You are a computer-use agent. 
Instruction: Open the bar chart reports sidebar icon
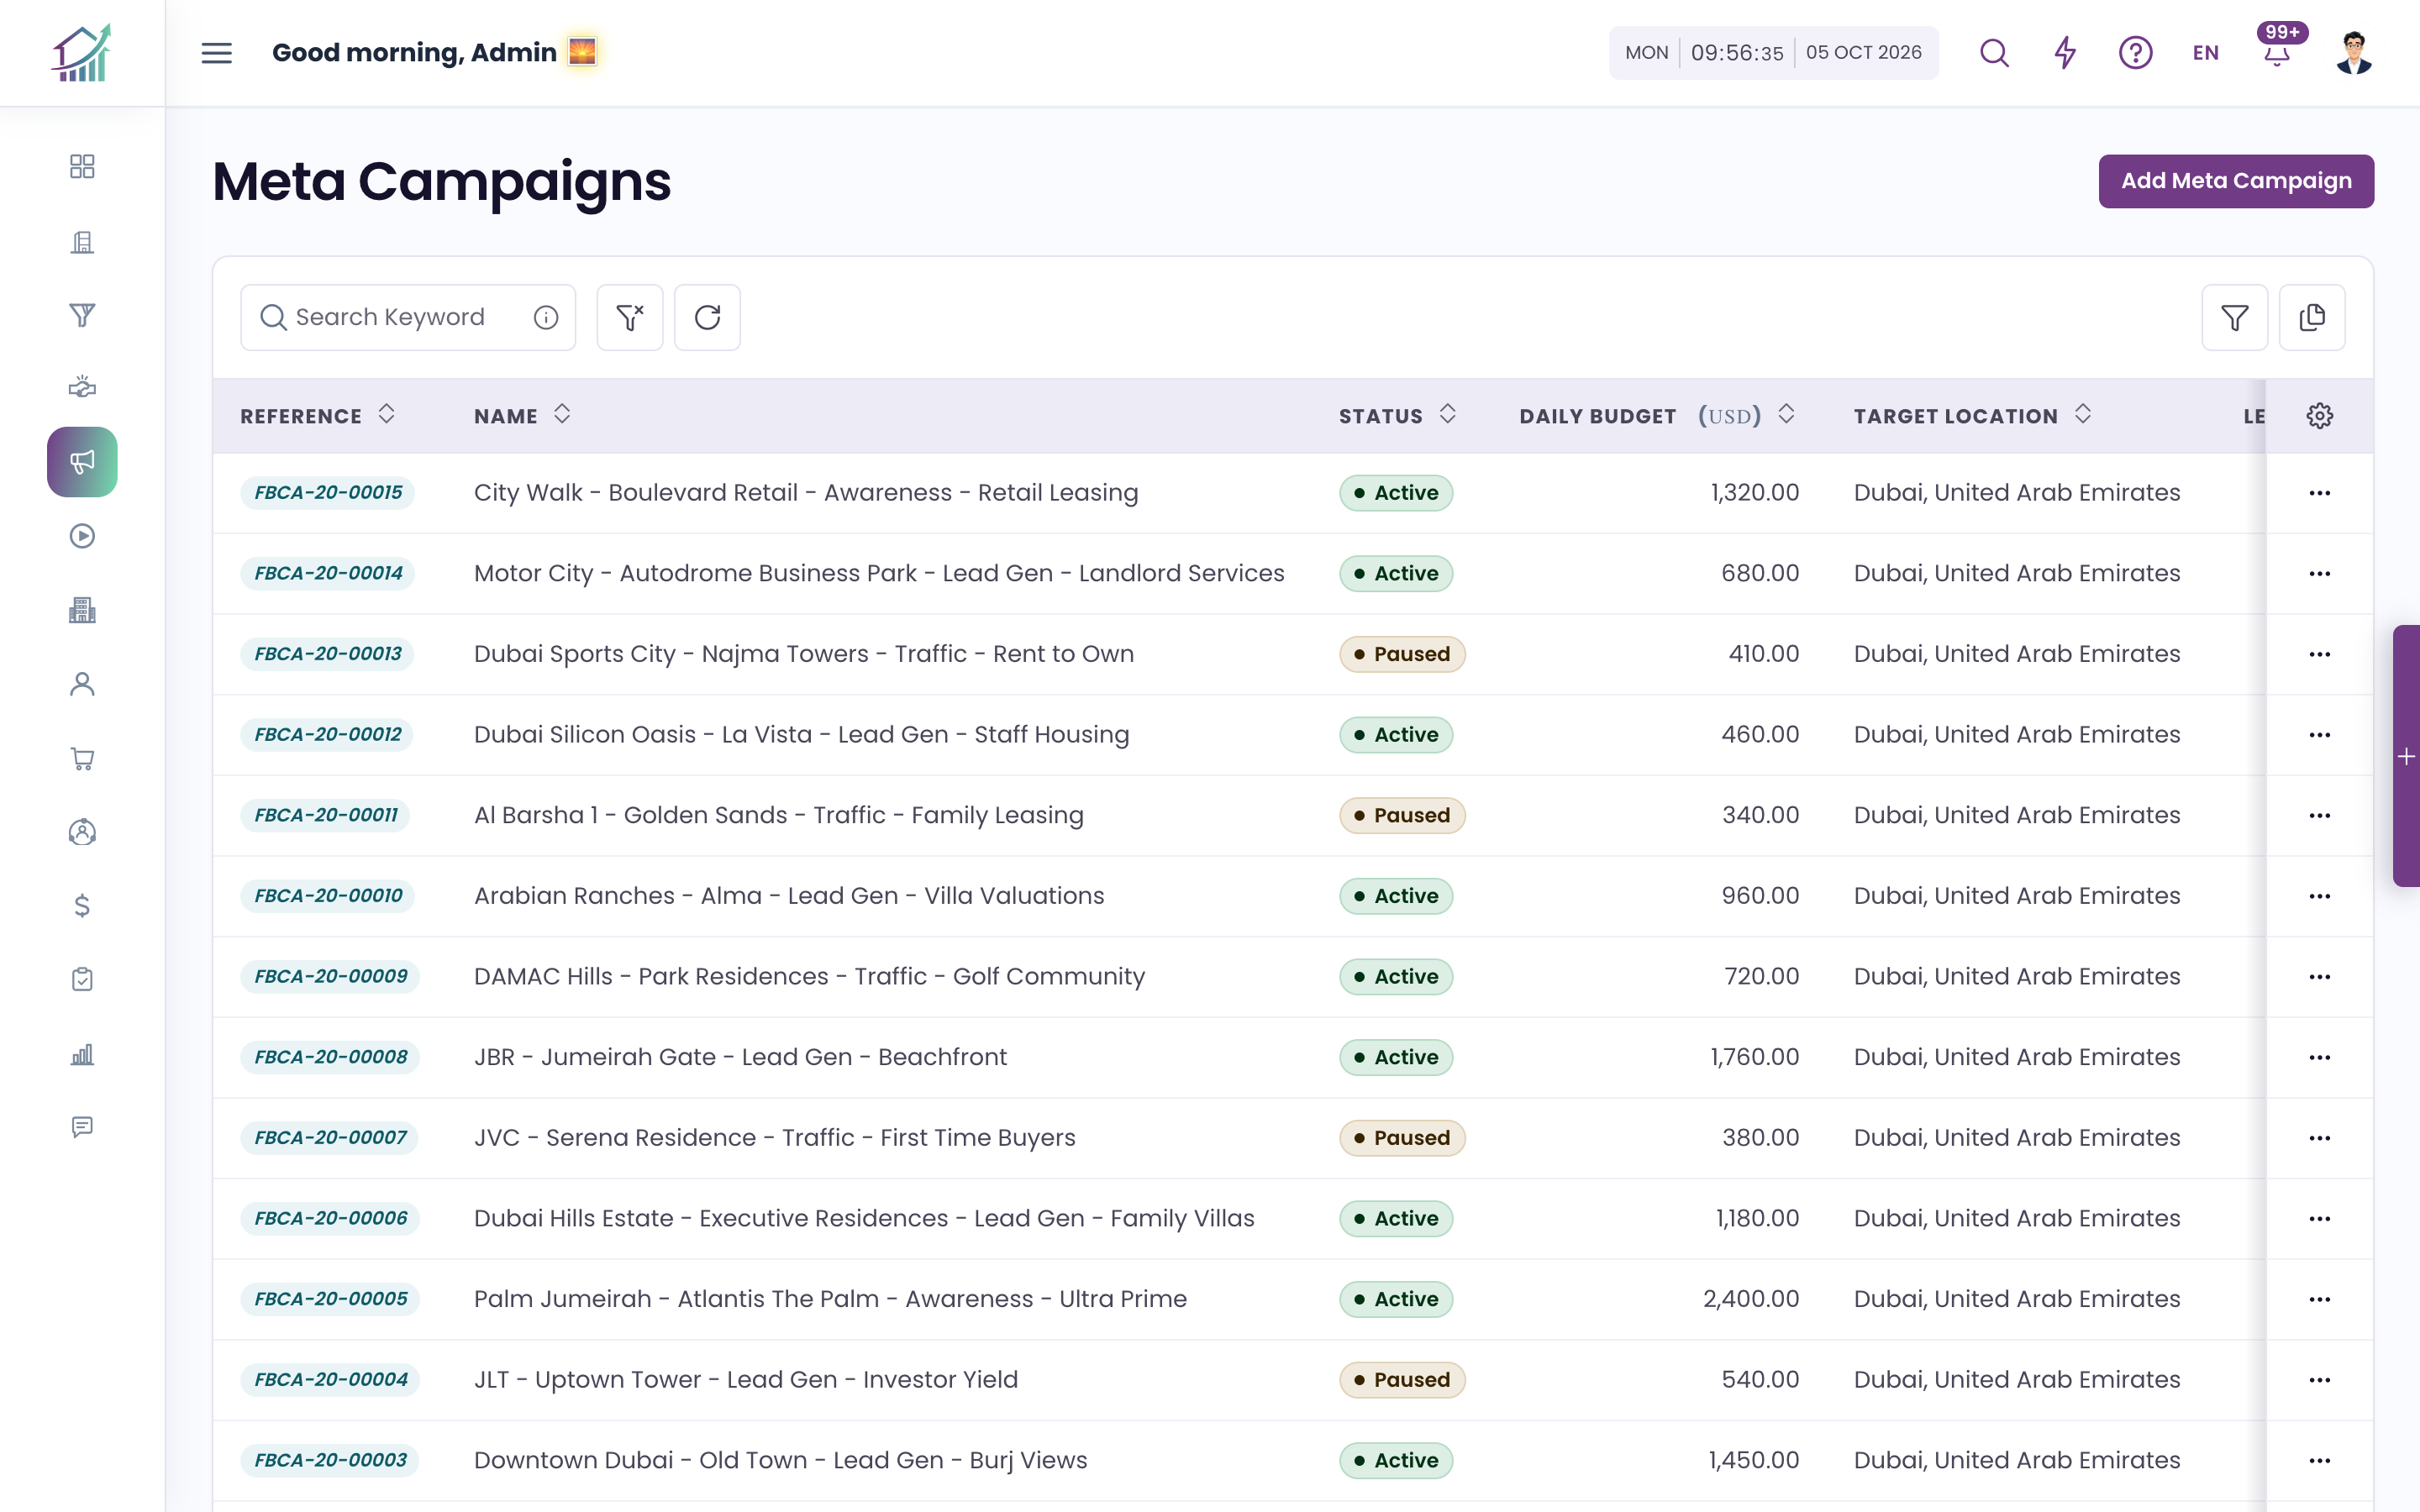82,1054
